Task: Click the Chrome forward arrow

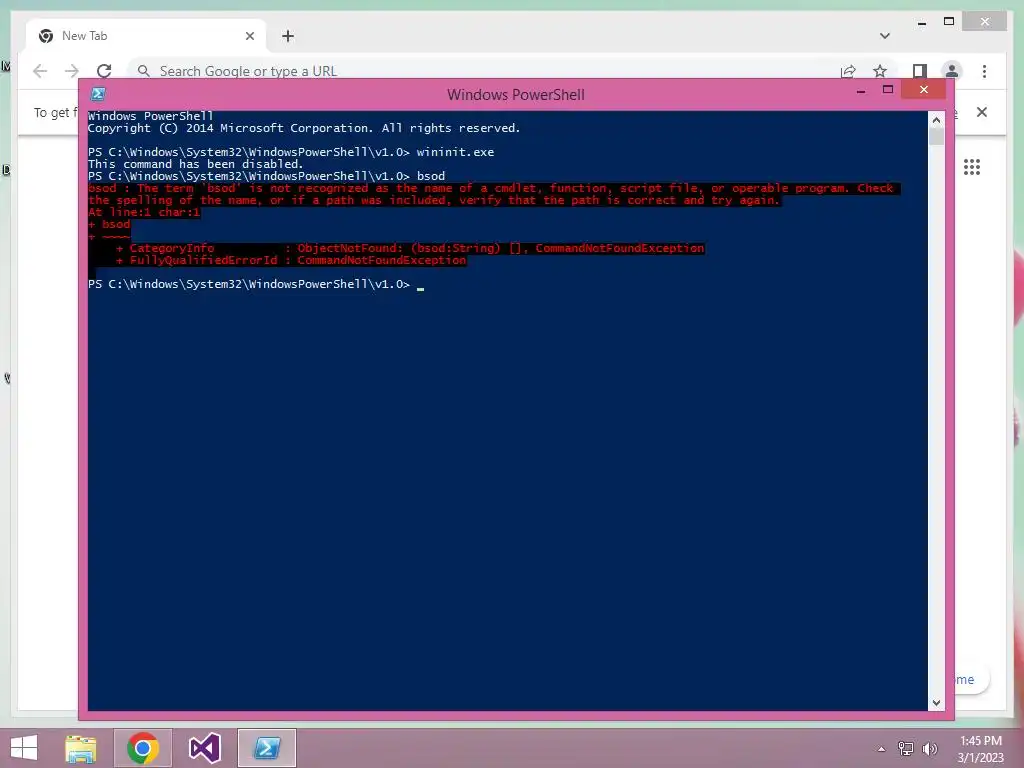Action: 72,71
